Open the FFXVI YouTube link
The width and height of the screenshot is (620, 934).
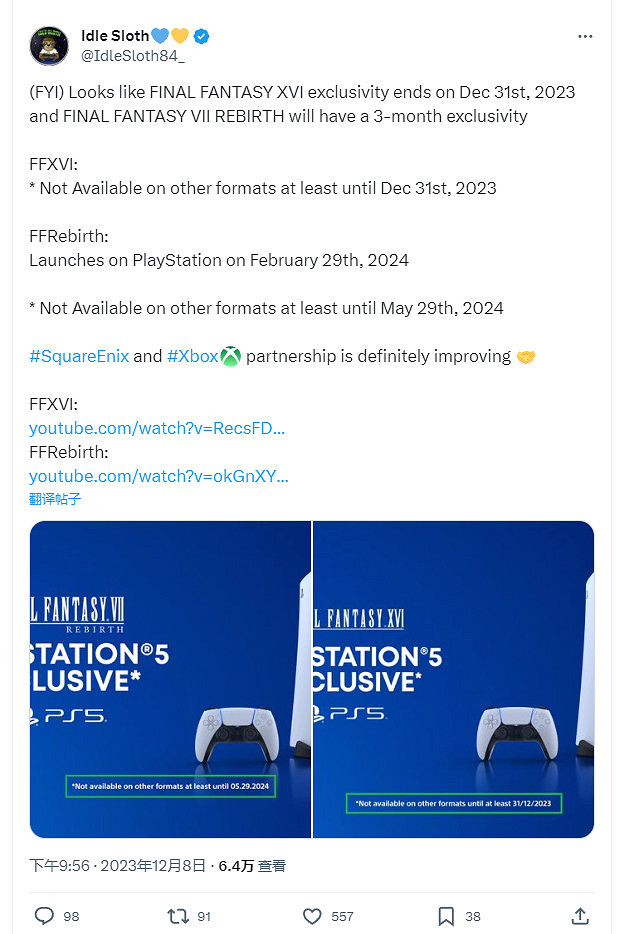point(157,428)
